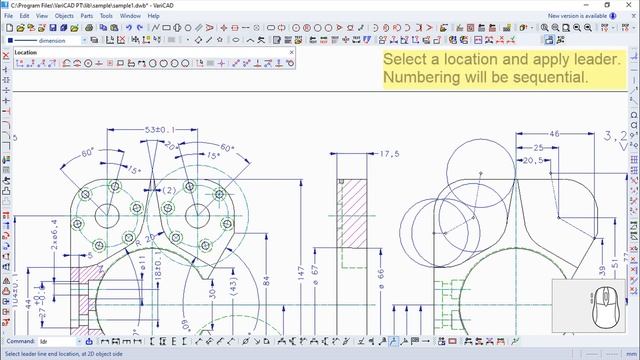Click the red rectangle icon in bottom toolbar
The height and width of the screenshot is (360, 640).
pos(453,342)
